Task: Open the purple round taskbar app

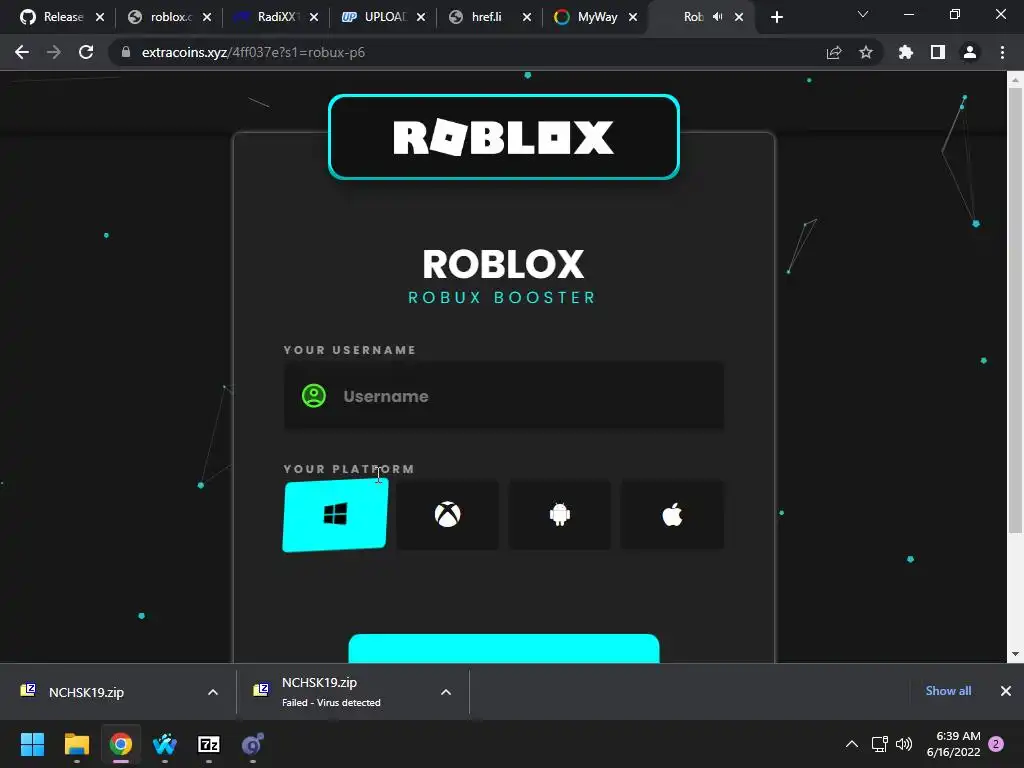Action: [253, 744]
